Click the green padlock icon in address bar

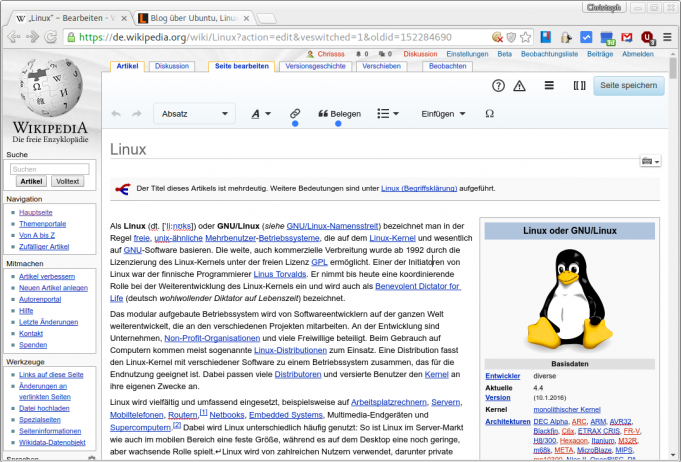tap(71, 37)
